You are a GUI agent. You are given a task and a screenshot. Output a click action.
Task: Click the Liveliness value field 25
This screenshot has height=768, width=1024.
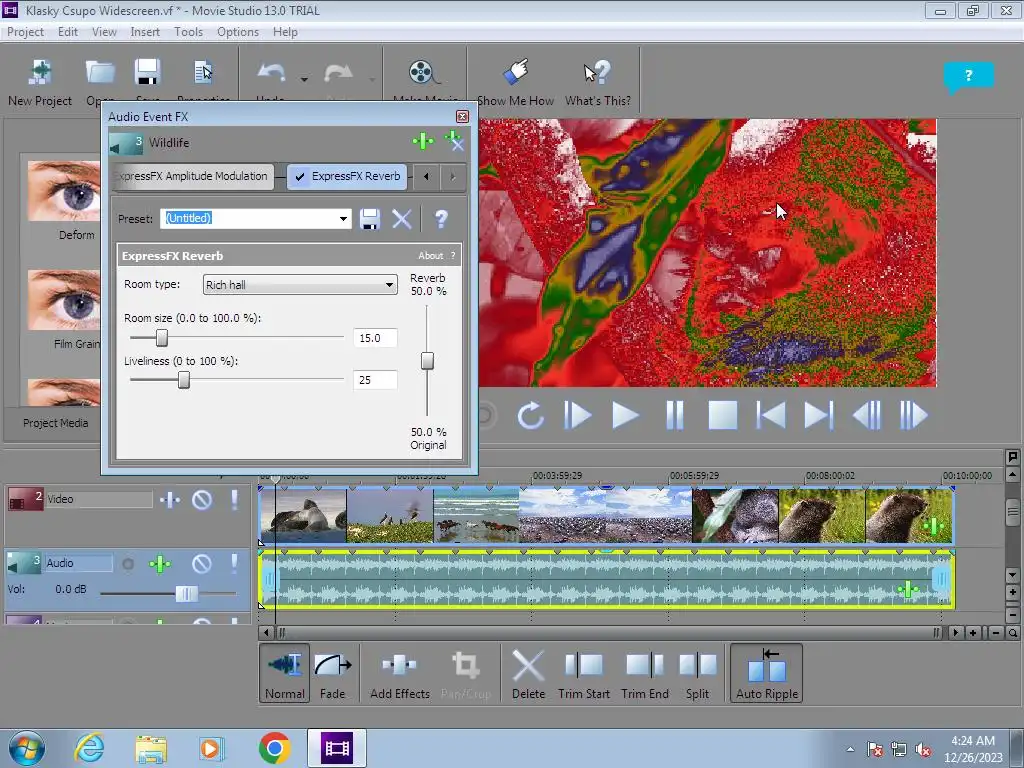(375, 380)
